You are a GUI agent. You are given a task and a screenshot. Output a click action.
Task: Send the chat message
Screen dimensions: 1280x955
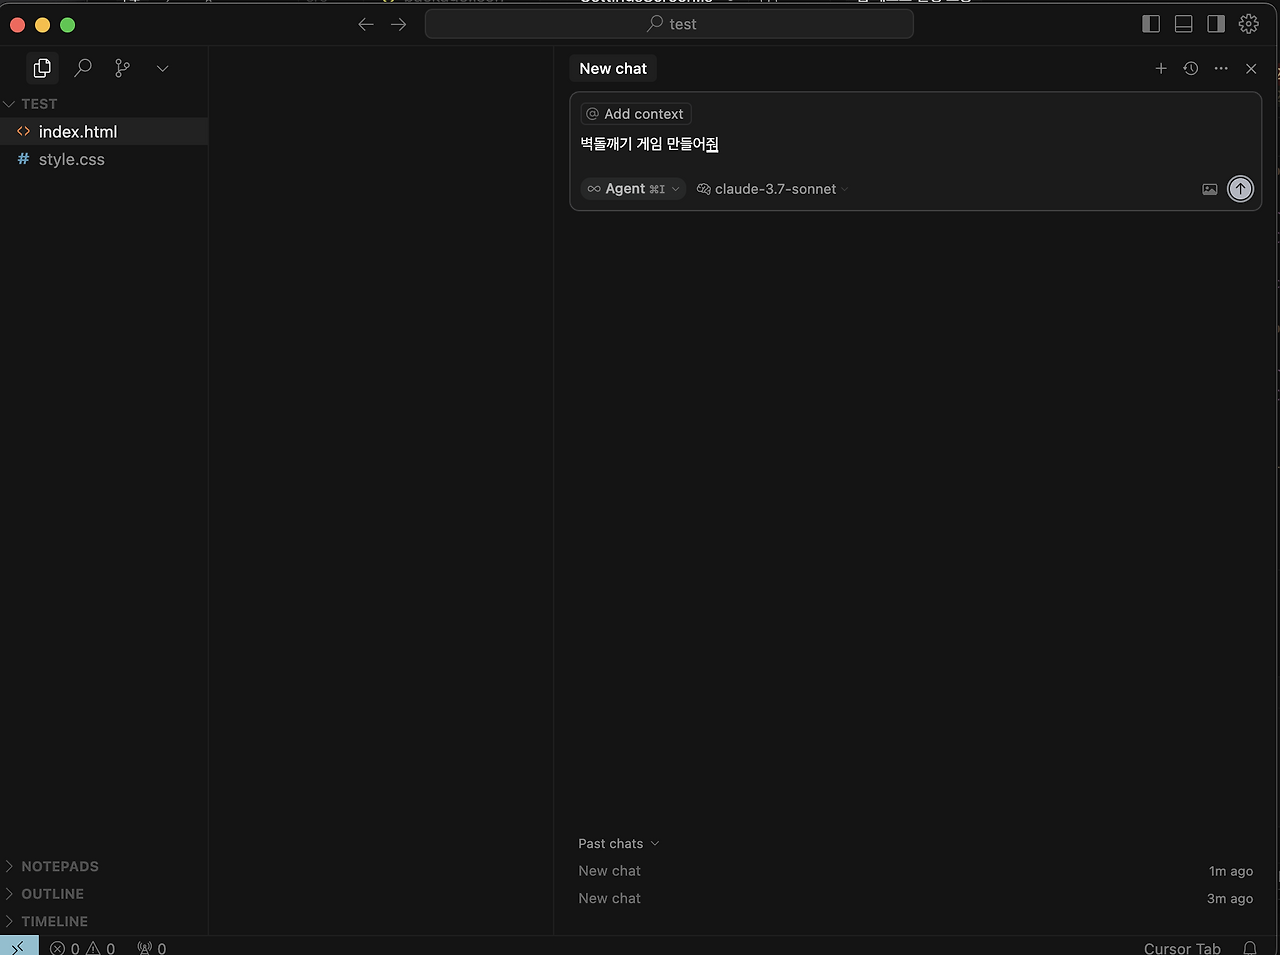click(1240, 188)
